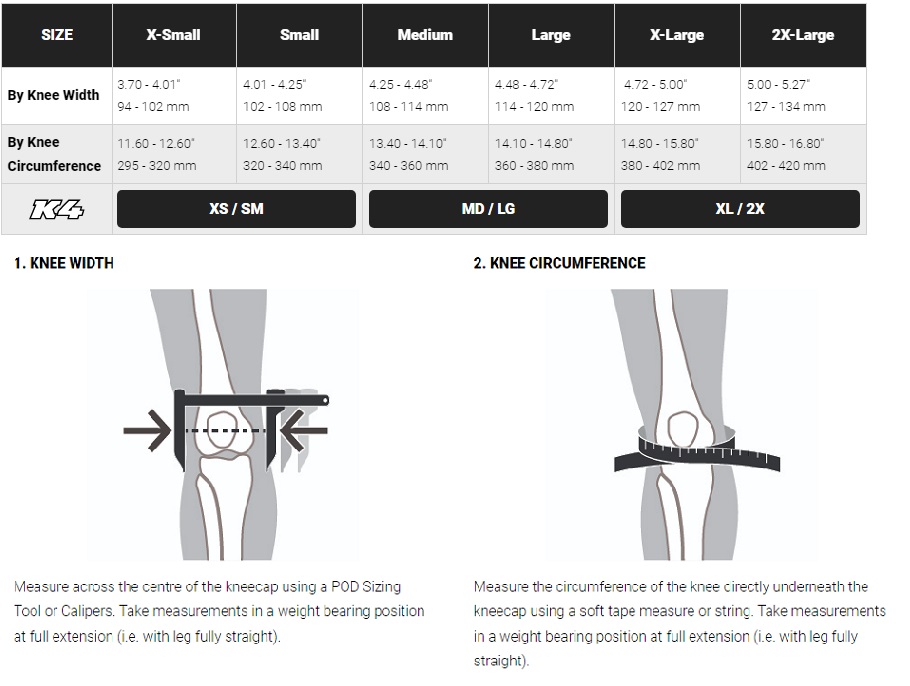
Task: Click the X-Small column header
Action: [174, 35]
